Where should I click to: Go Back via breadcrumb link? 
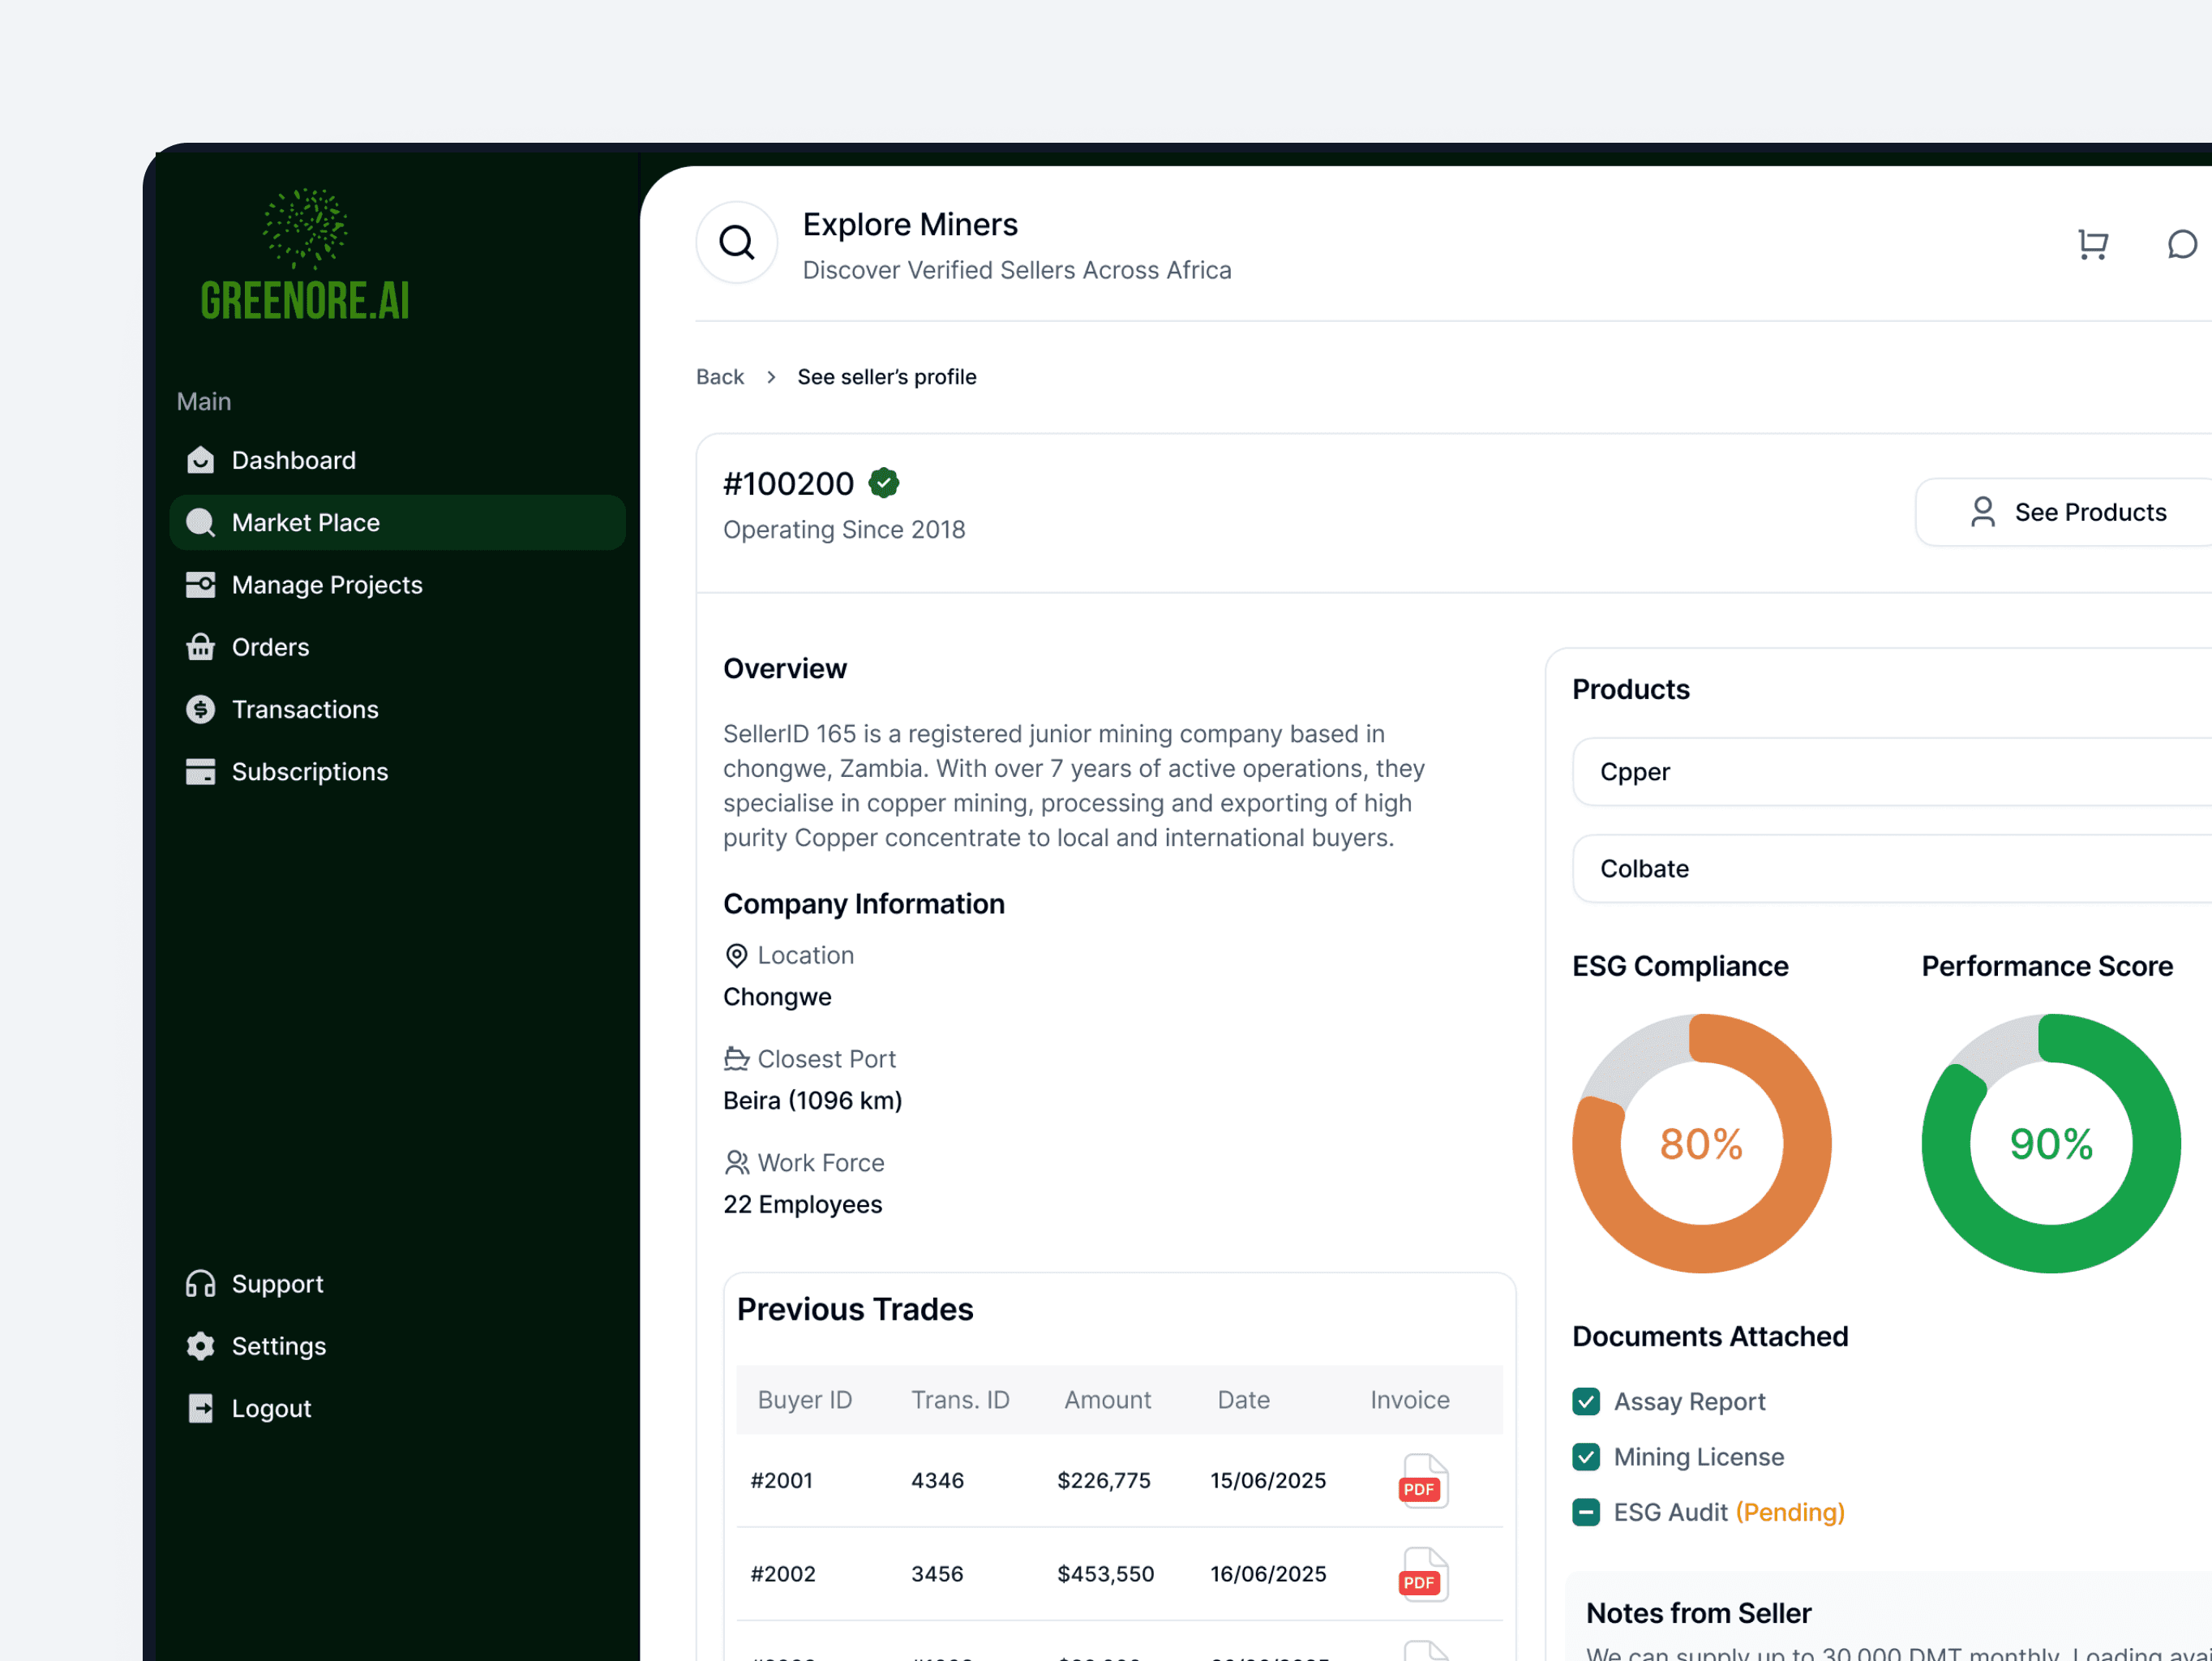[720, 377]
